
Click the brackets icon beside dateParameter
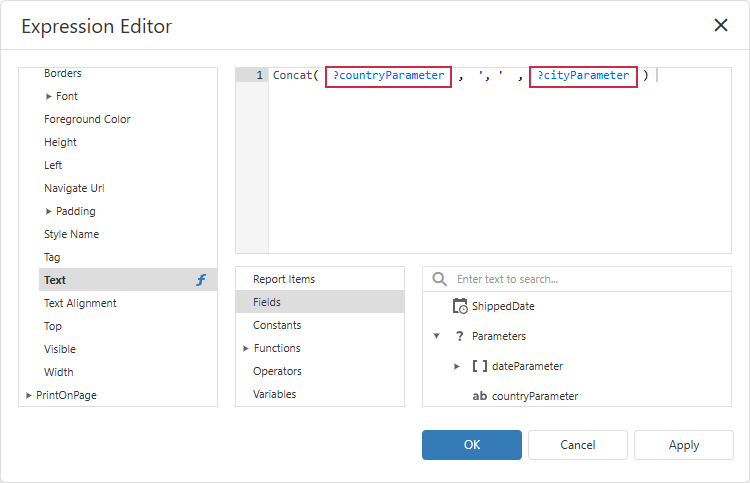[480, 366]
